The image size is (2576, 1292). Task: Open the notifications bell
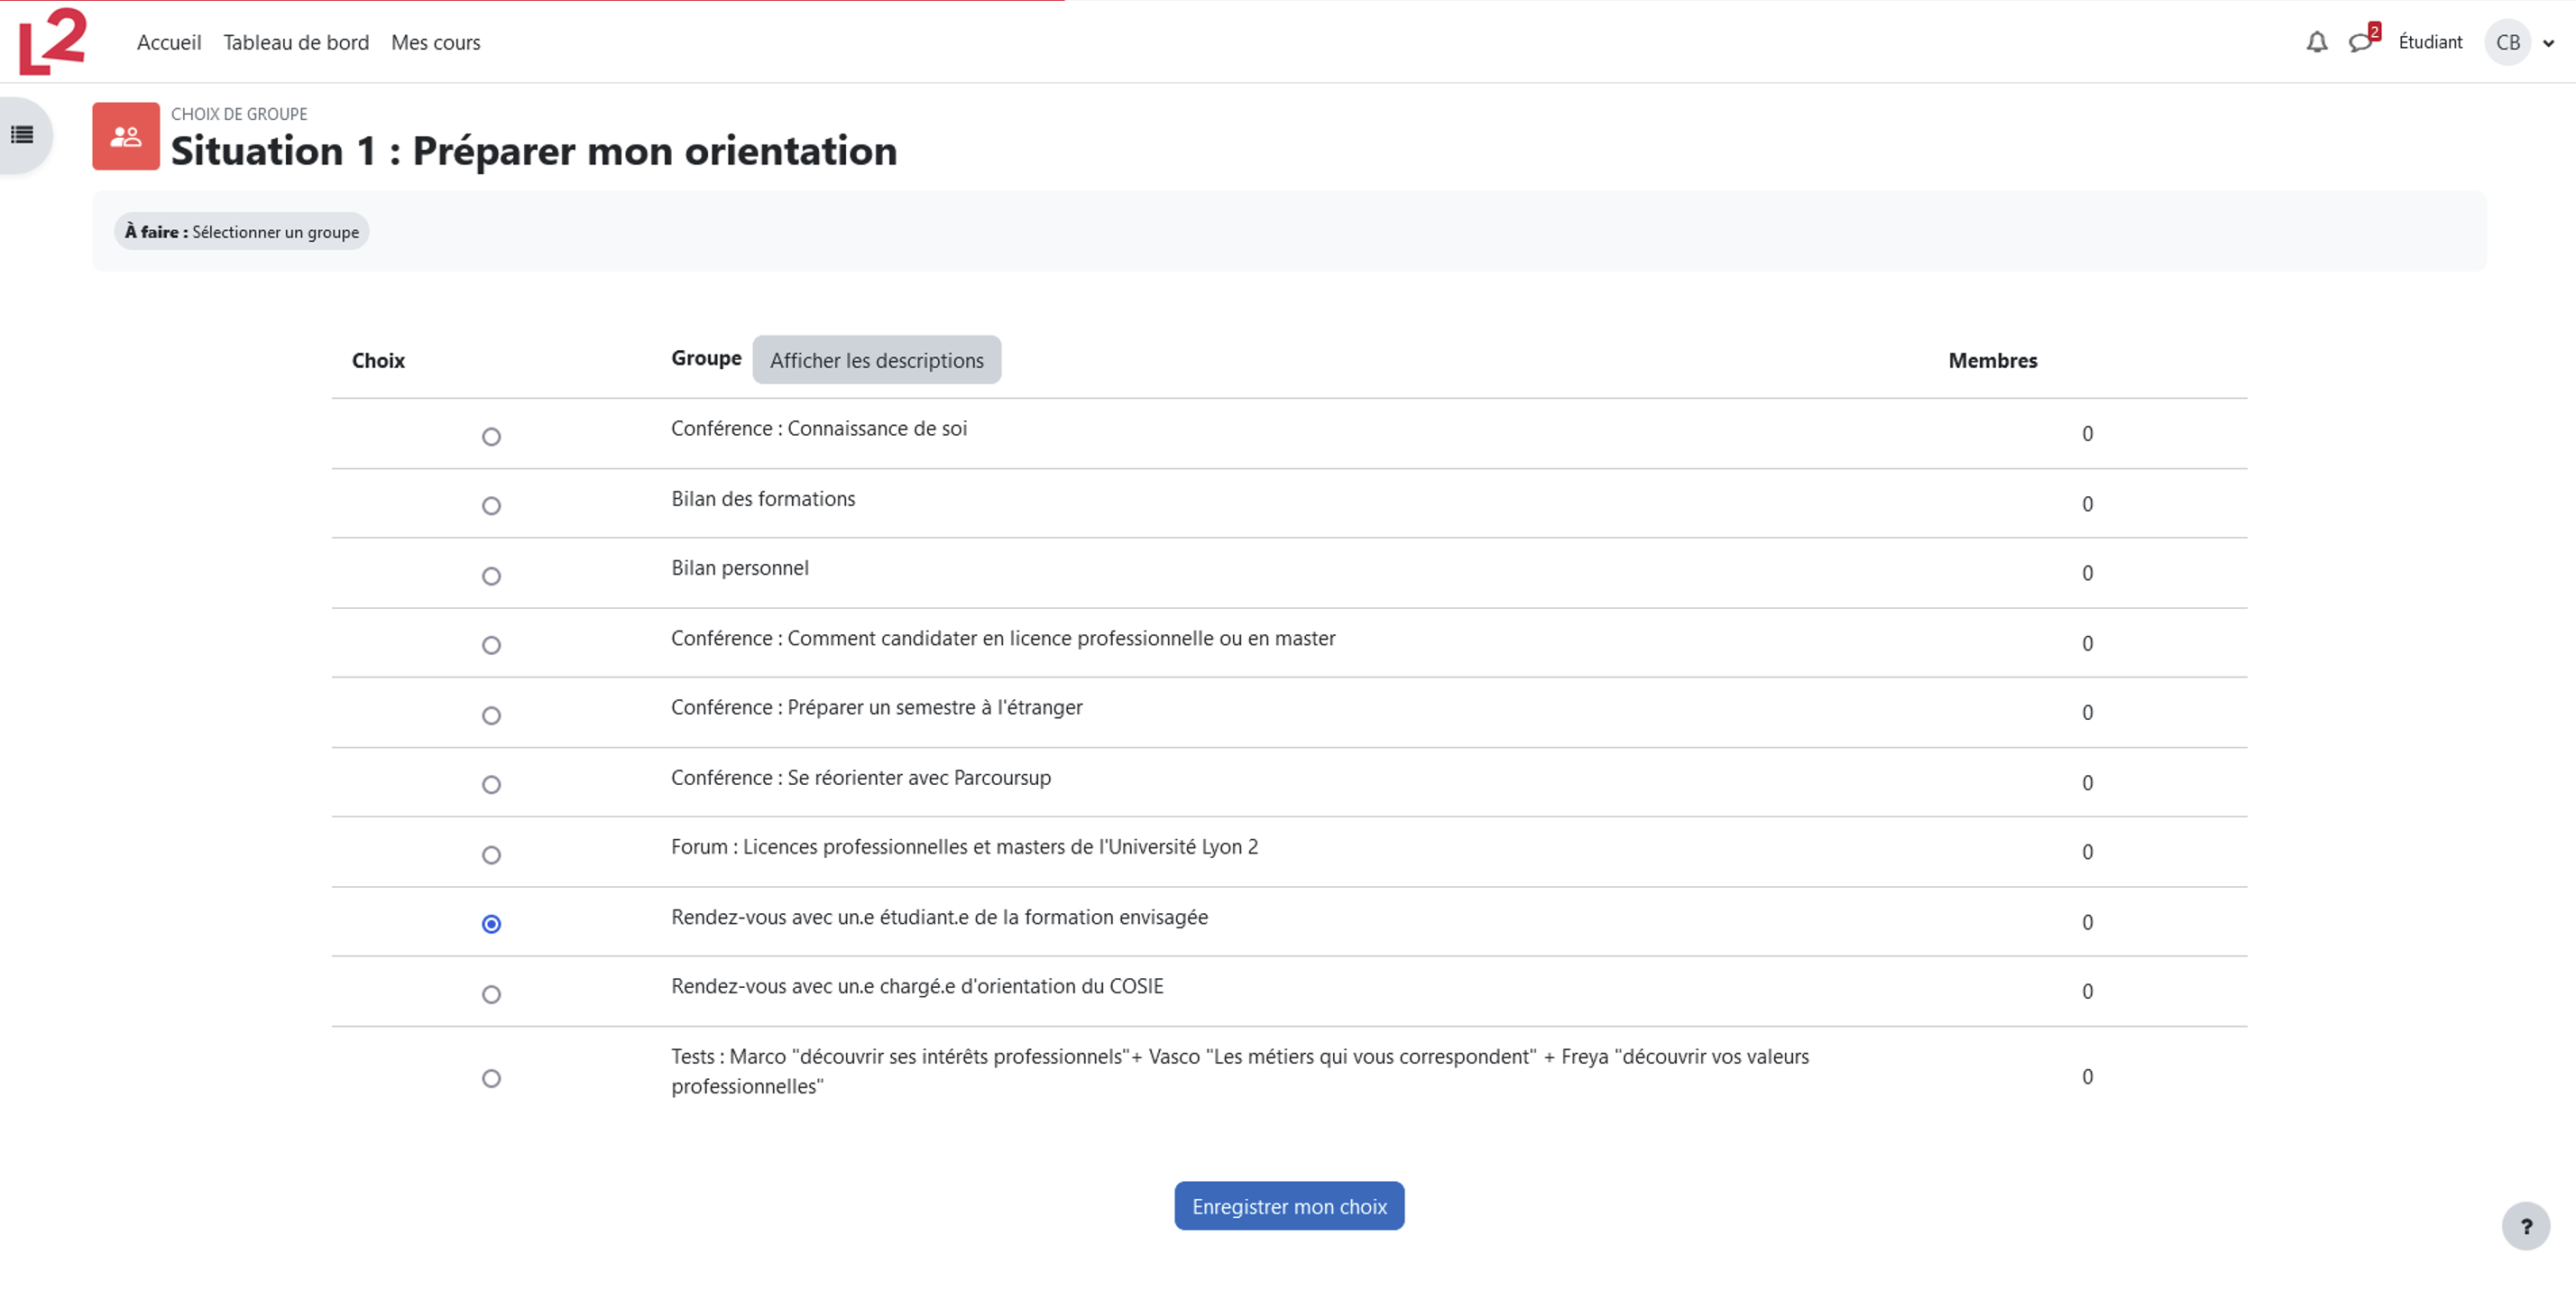(x=2316, y=42)
